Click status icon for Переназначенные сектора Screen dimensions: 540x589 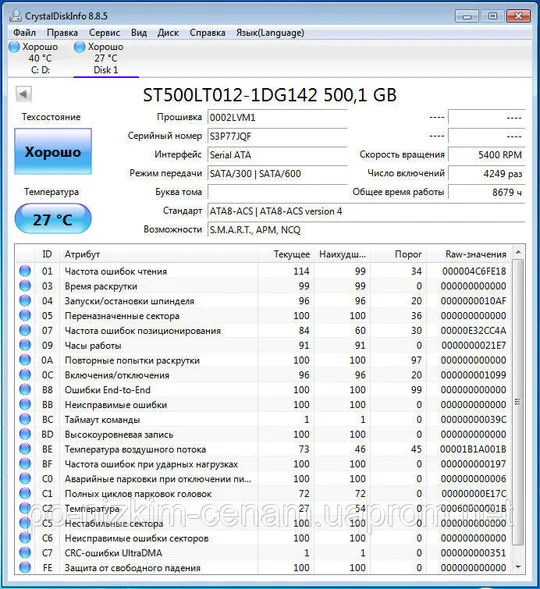pos(25,316)
